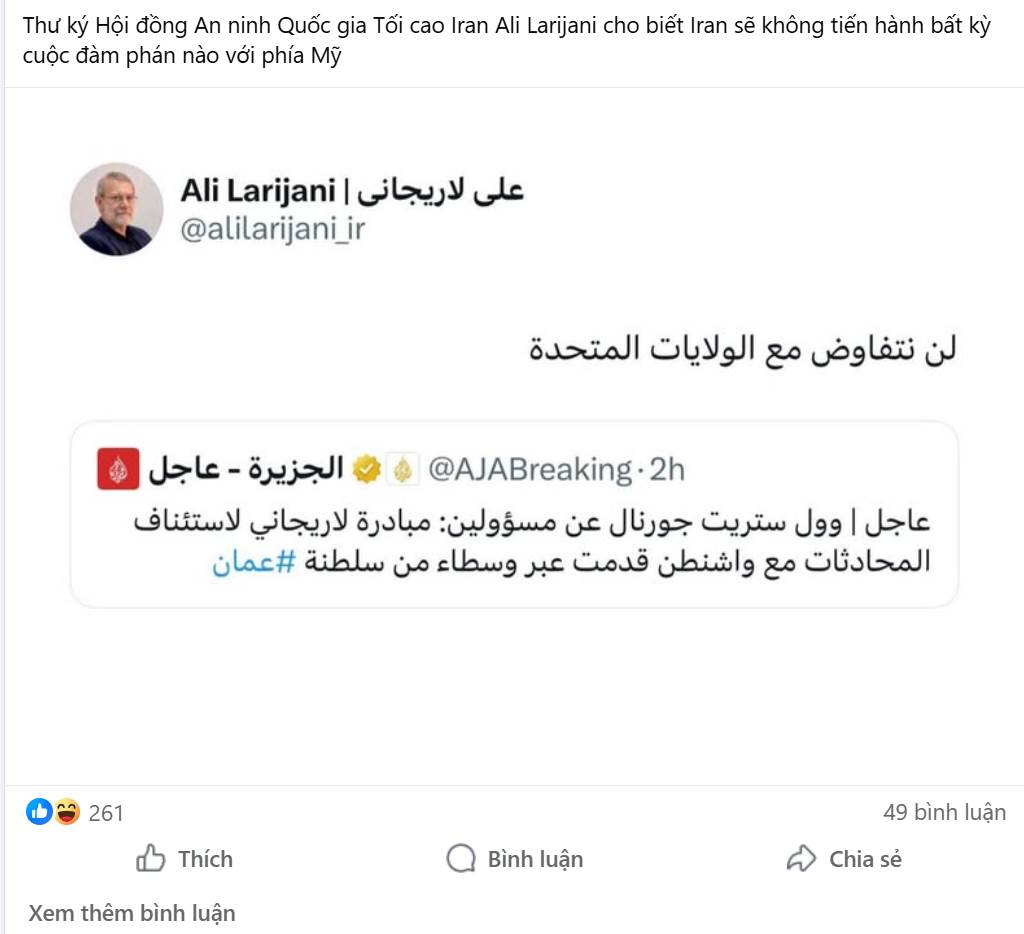Click the 2h tweet timestamp
1024x934 pixels.
pyautogui.click(x=665, y=469)
